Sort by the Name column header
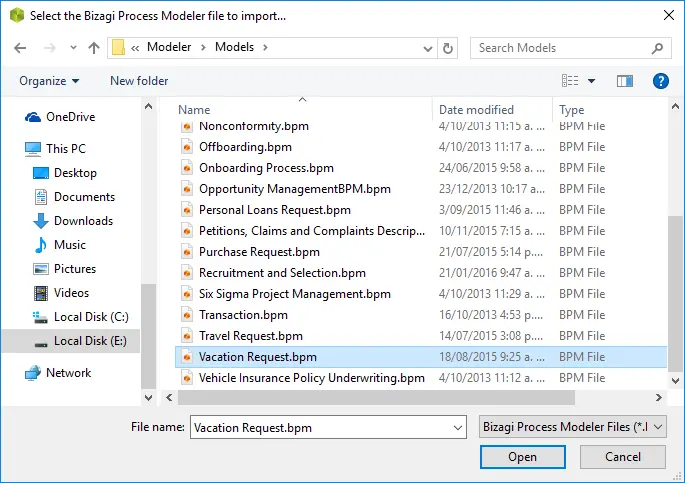The image size is (685, 483). click(194, 110)
